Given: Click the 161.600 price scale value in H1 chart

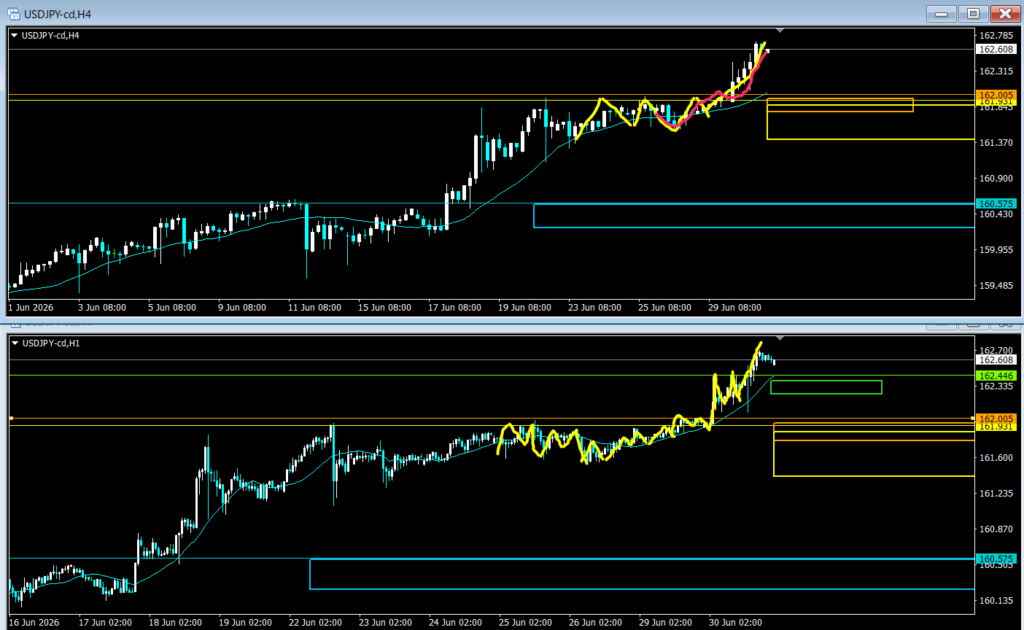Looking at the screenshot, I should point(997,458).
